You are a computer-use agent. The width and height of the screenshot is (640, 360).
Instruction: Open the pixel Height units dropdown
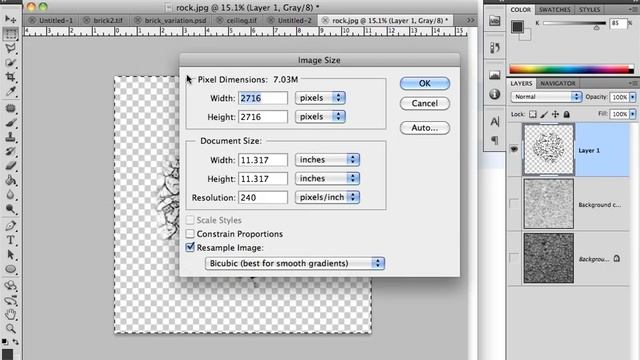[x=320, y=117]
